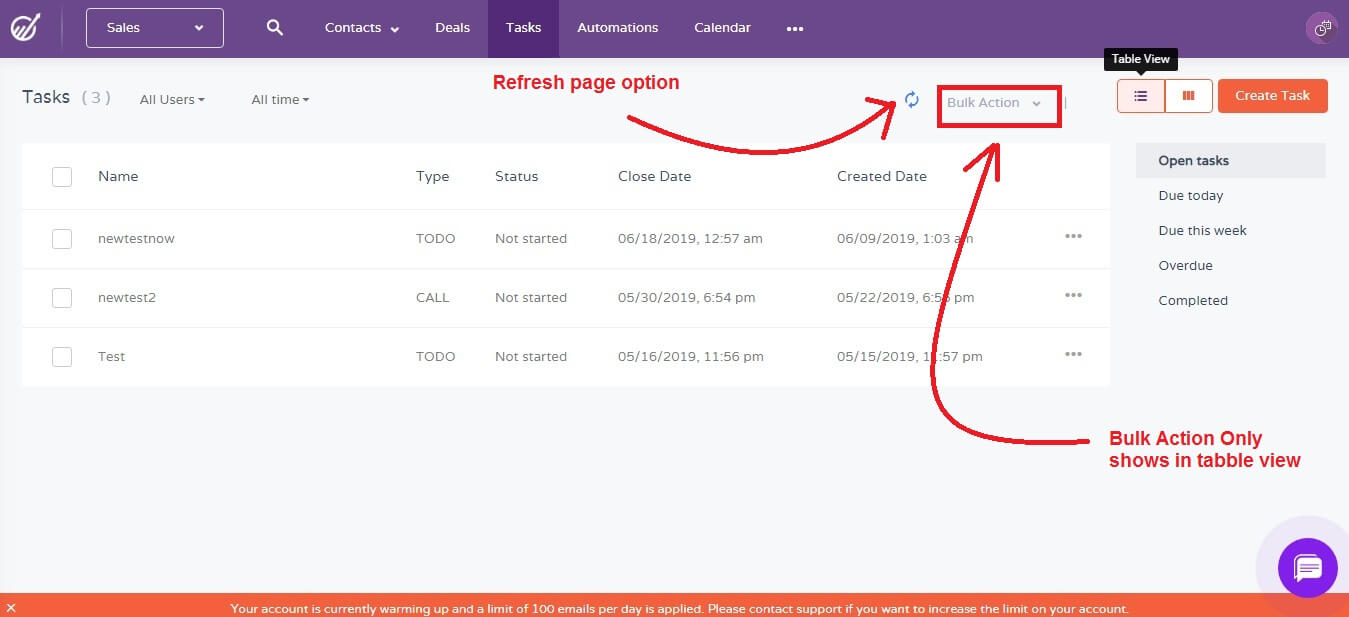1349x617 pixels.
Task: Select the checkbox for newtest2 task
Action: [x=61, y=296]
